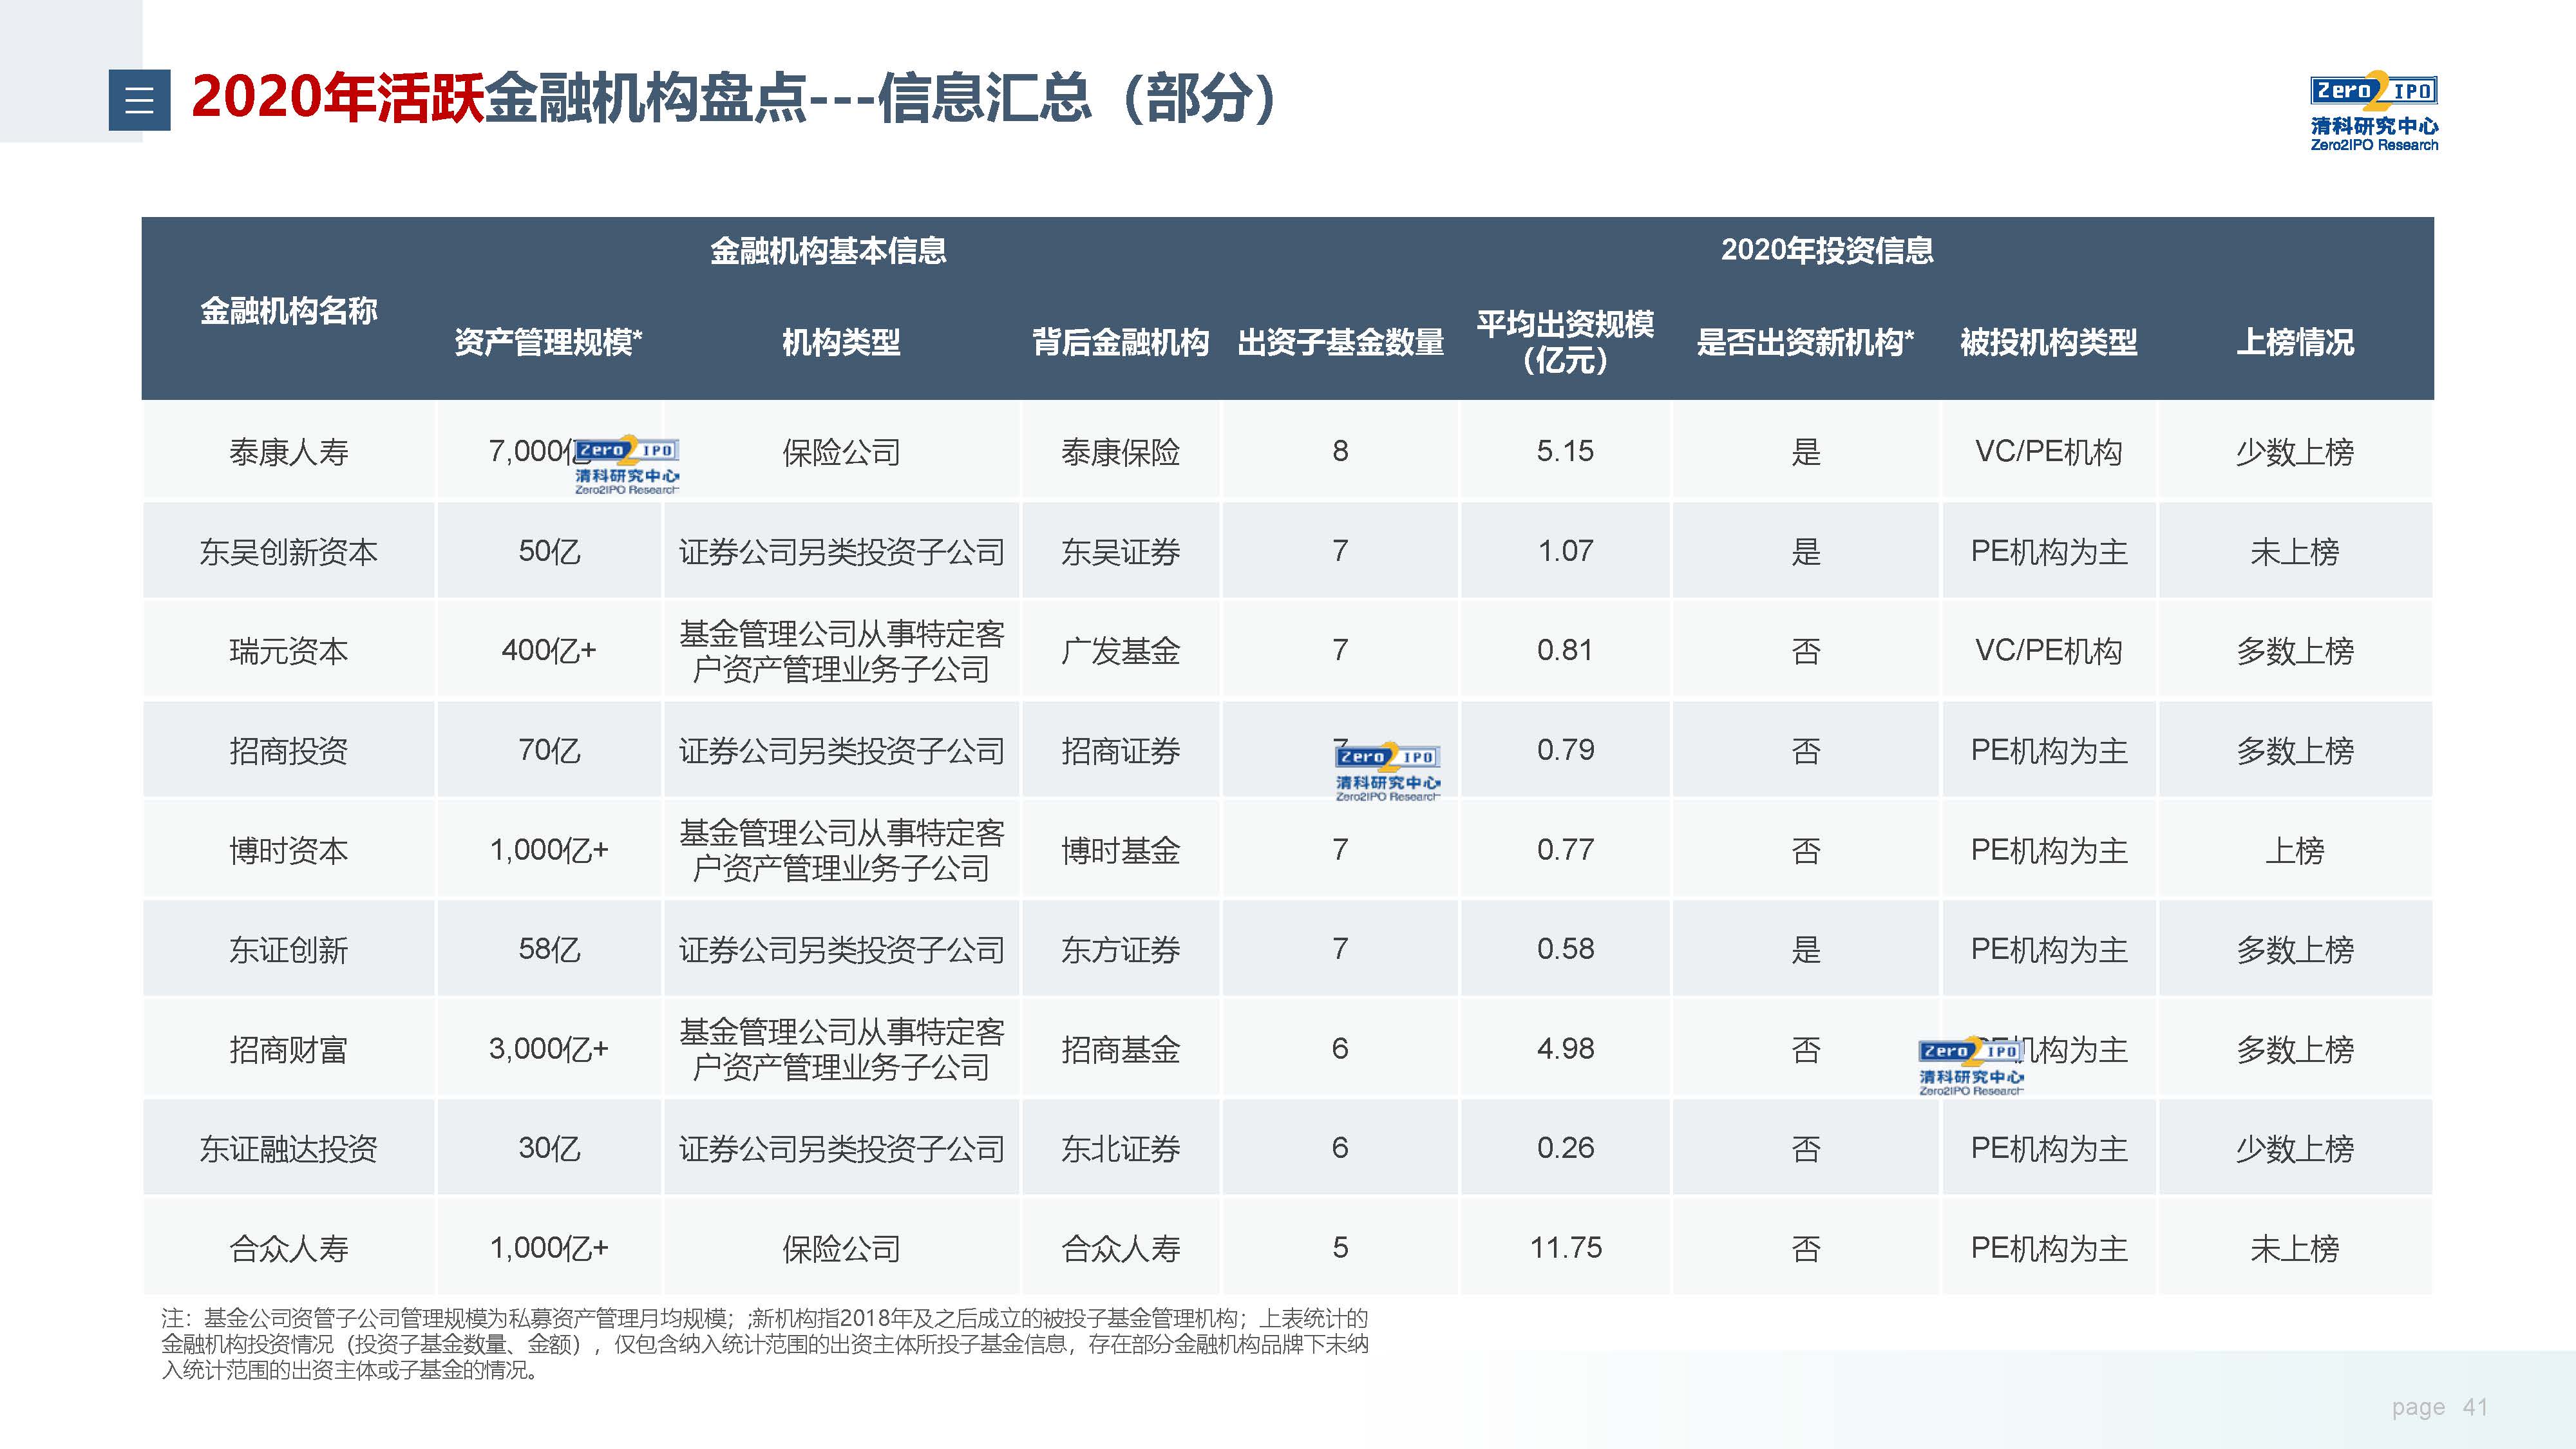Select the 泰康人寿 institution name cell
The height and width of the screenshot is (1449, 2576).
pos(288,452)
